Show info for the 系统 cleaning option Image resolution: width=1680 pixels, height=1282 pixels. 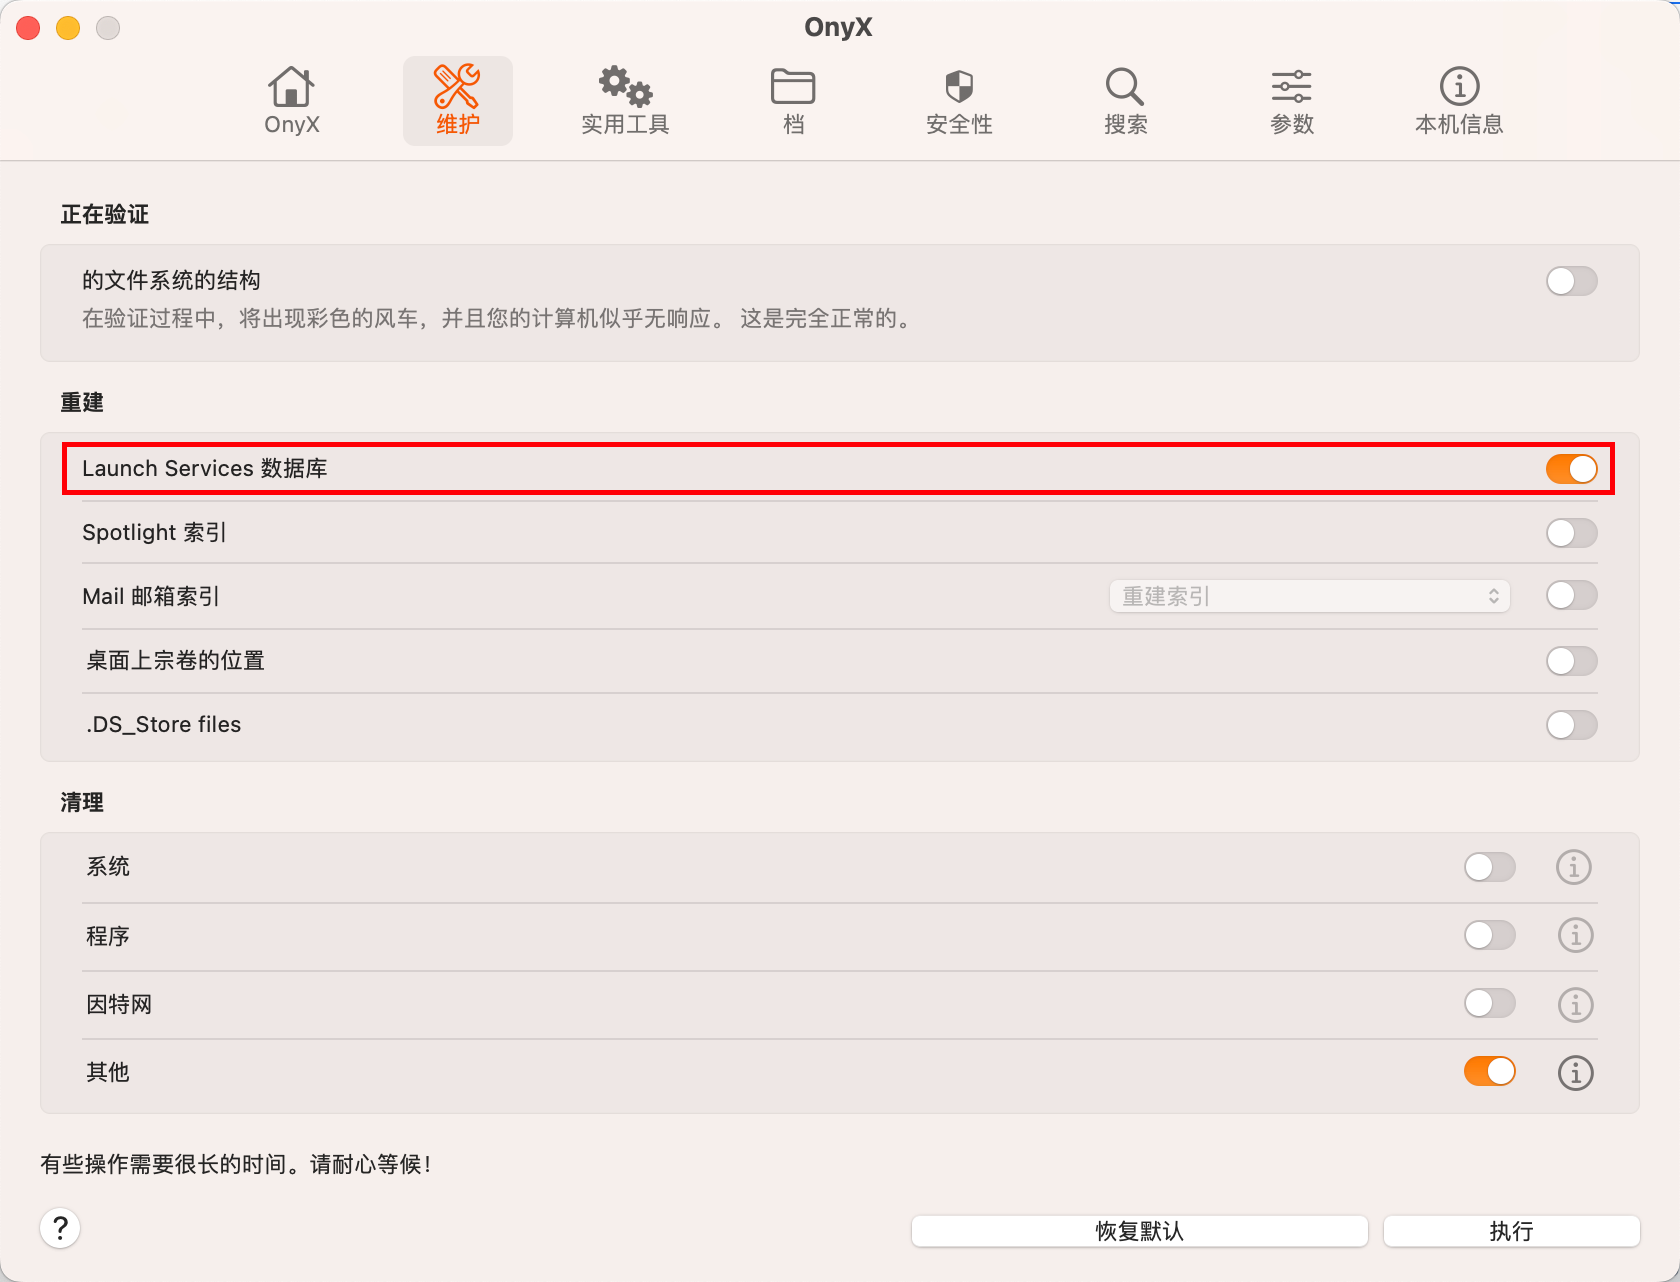coord(1574,867)
